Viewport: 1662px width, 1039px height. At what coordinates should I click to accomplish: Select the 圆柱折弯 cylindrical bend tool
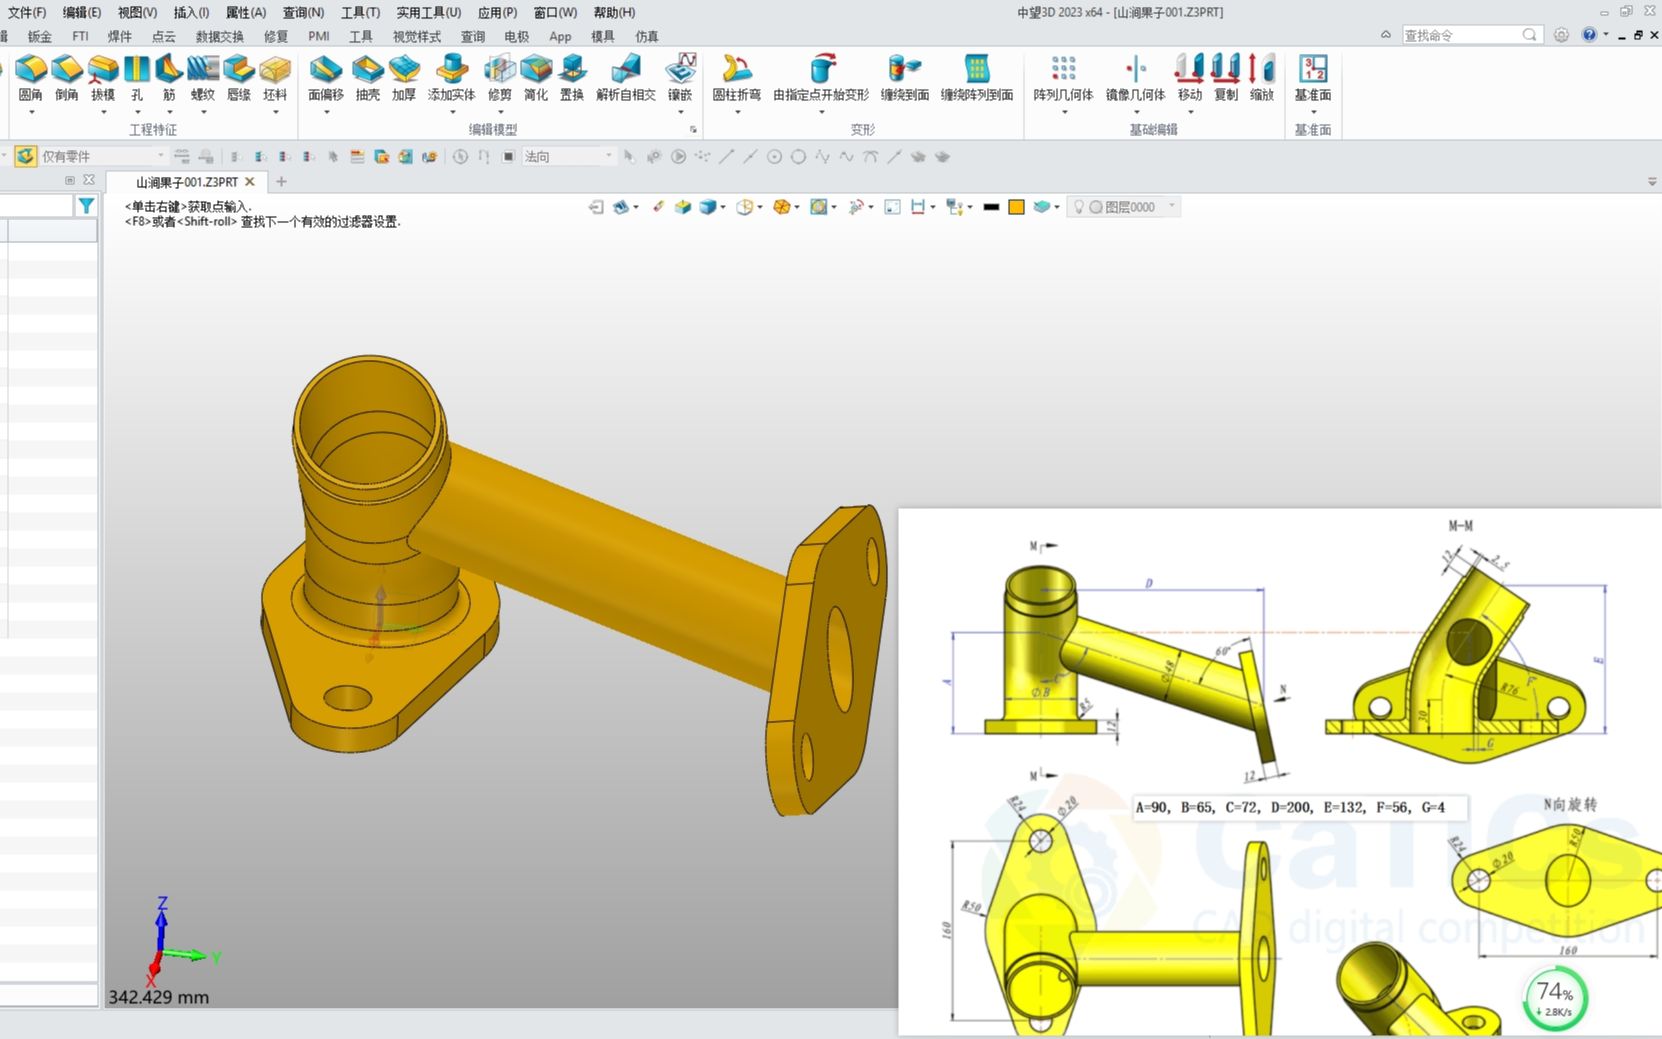737,80
